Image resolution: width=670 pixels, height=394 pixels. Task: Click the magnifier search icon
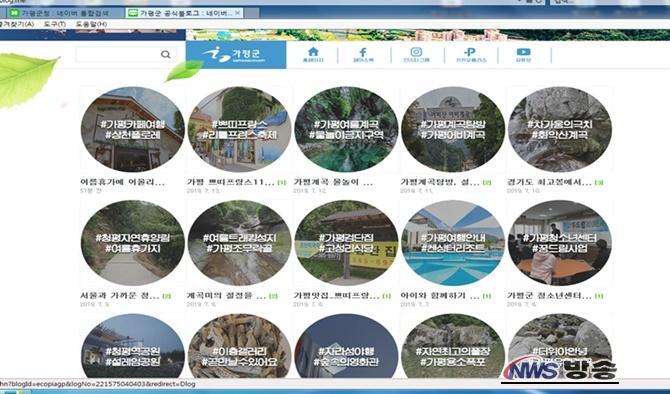click(165, 54)
